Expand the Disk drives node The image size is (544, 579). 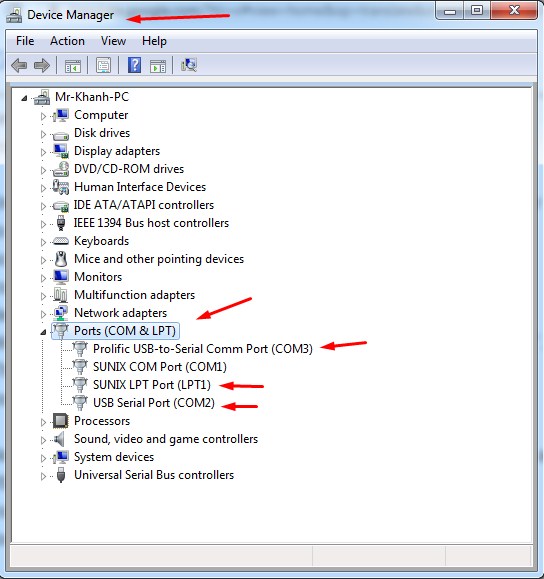coord(43,134)
